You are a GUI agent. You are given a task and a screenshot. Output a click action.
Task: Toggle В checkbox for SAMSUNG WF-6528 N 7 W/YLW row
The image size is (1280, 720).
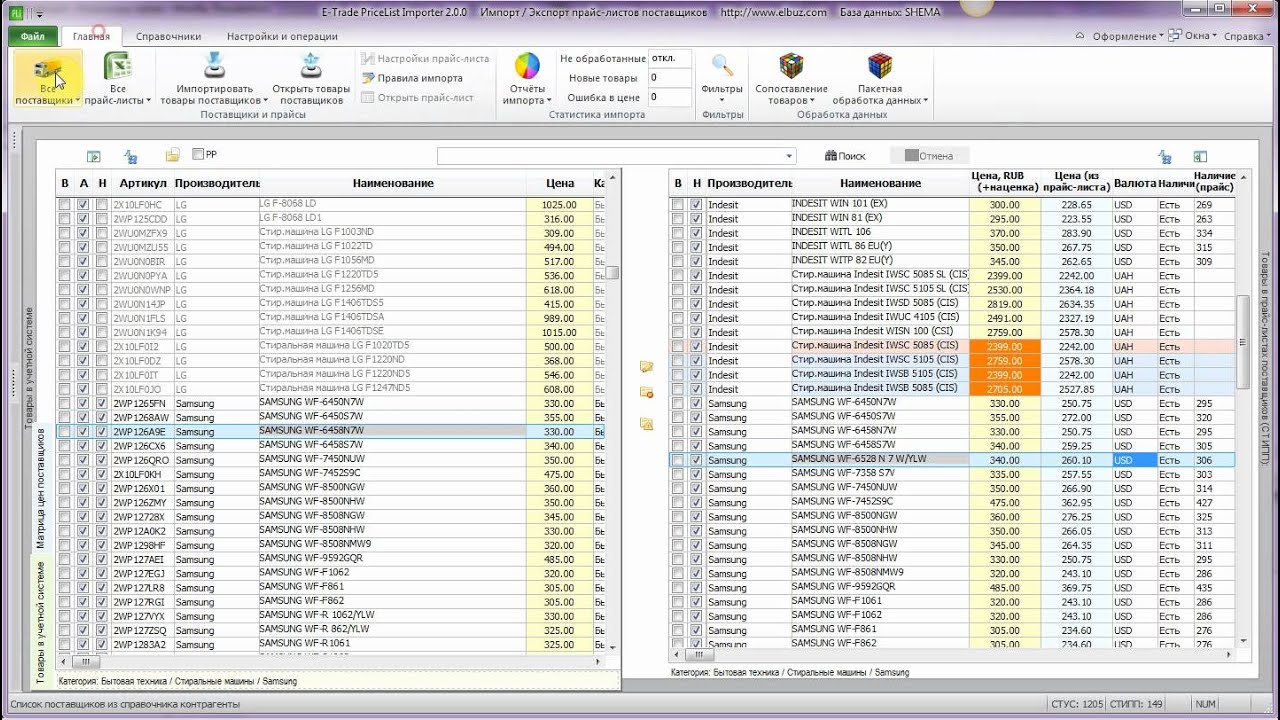677,460
